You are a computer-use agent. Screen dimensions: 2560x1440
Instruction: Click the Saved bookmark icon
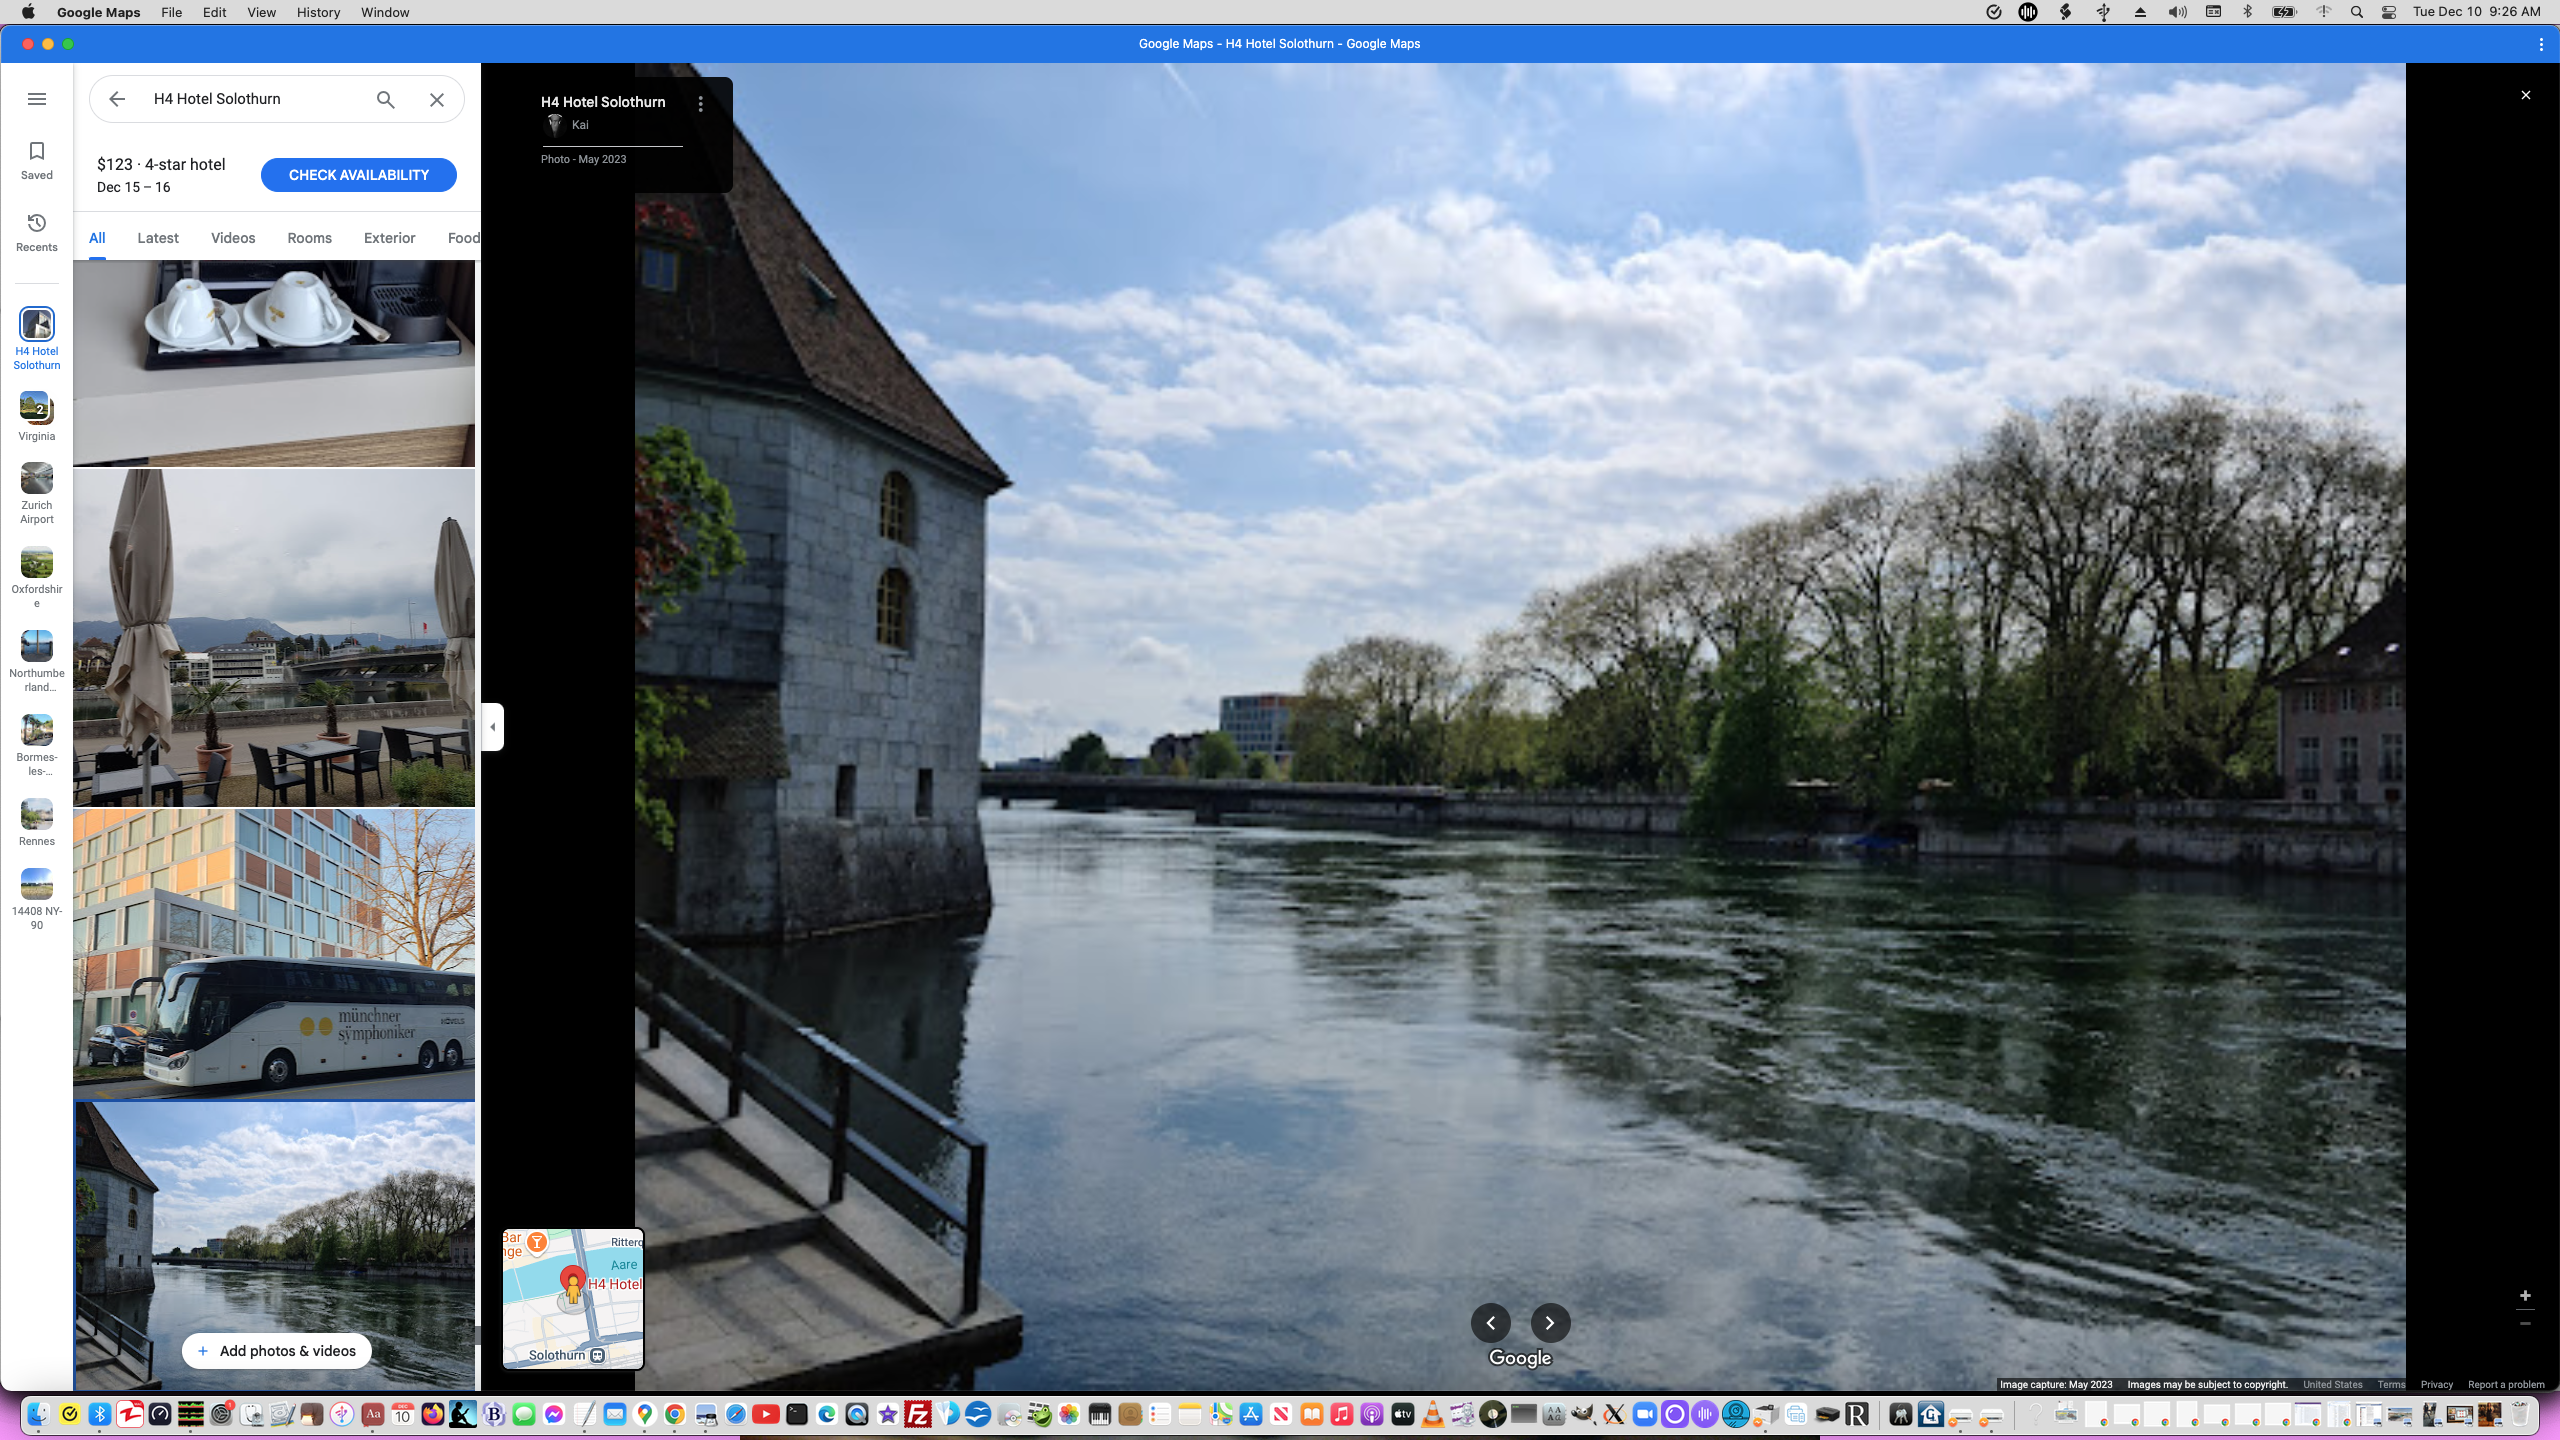[x=37, y=152]
